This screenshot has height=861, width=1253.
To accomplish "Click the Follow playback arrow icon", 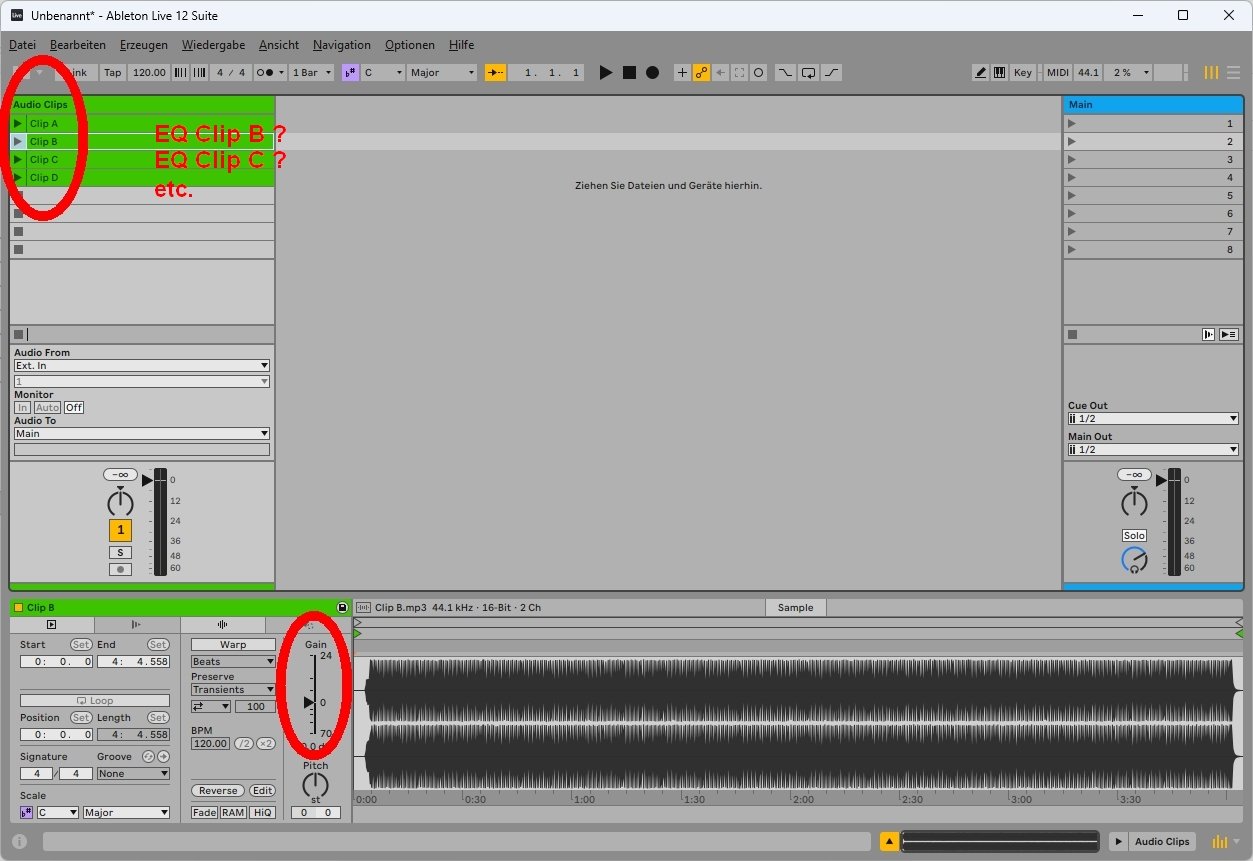I will coord(496,73).
